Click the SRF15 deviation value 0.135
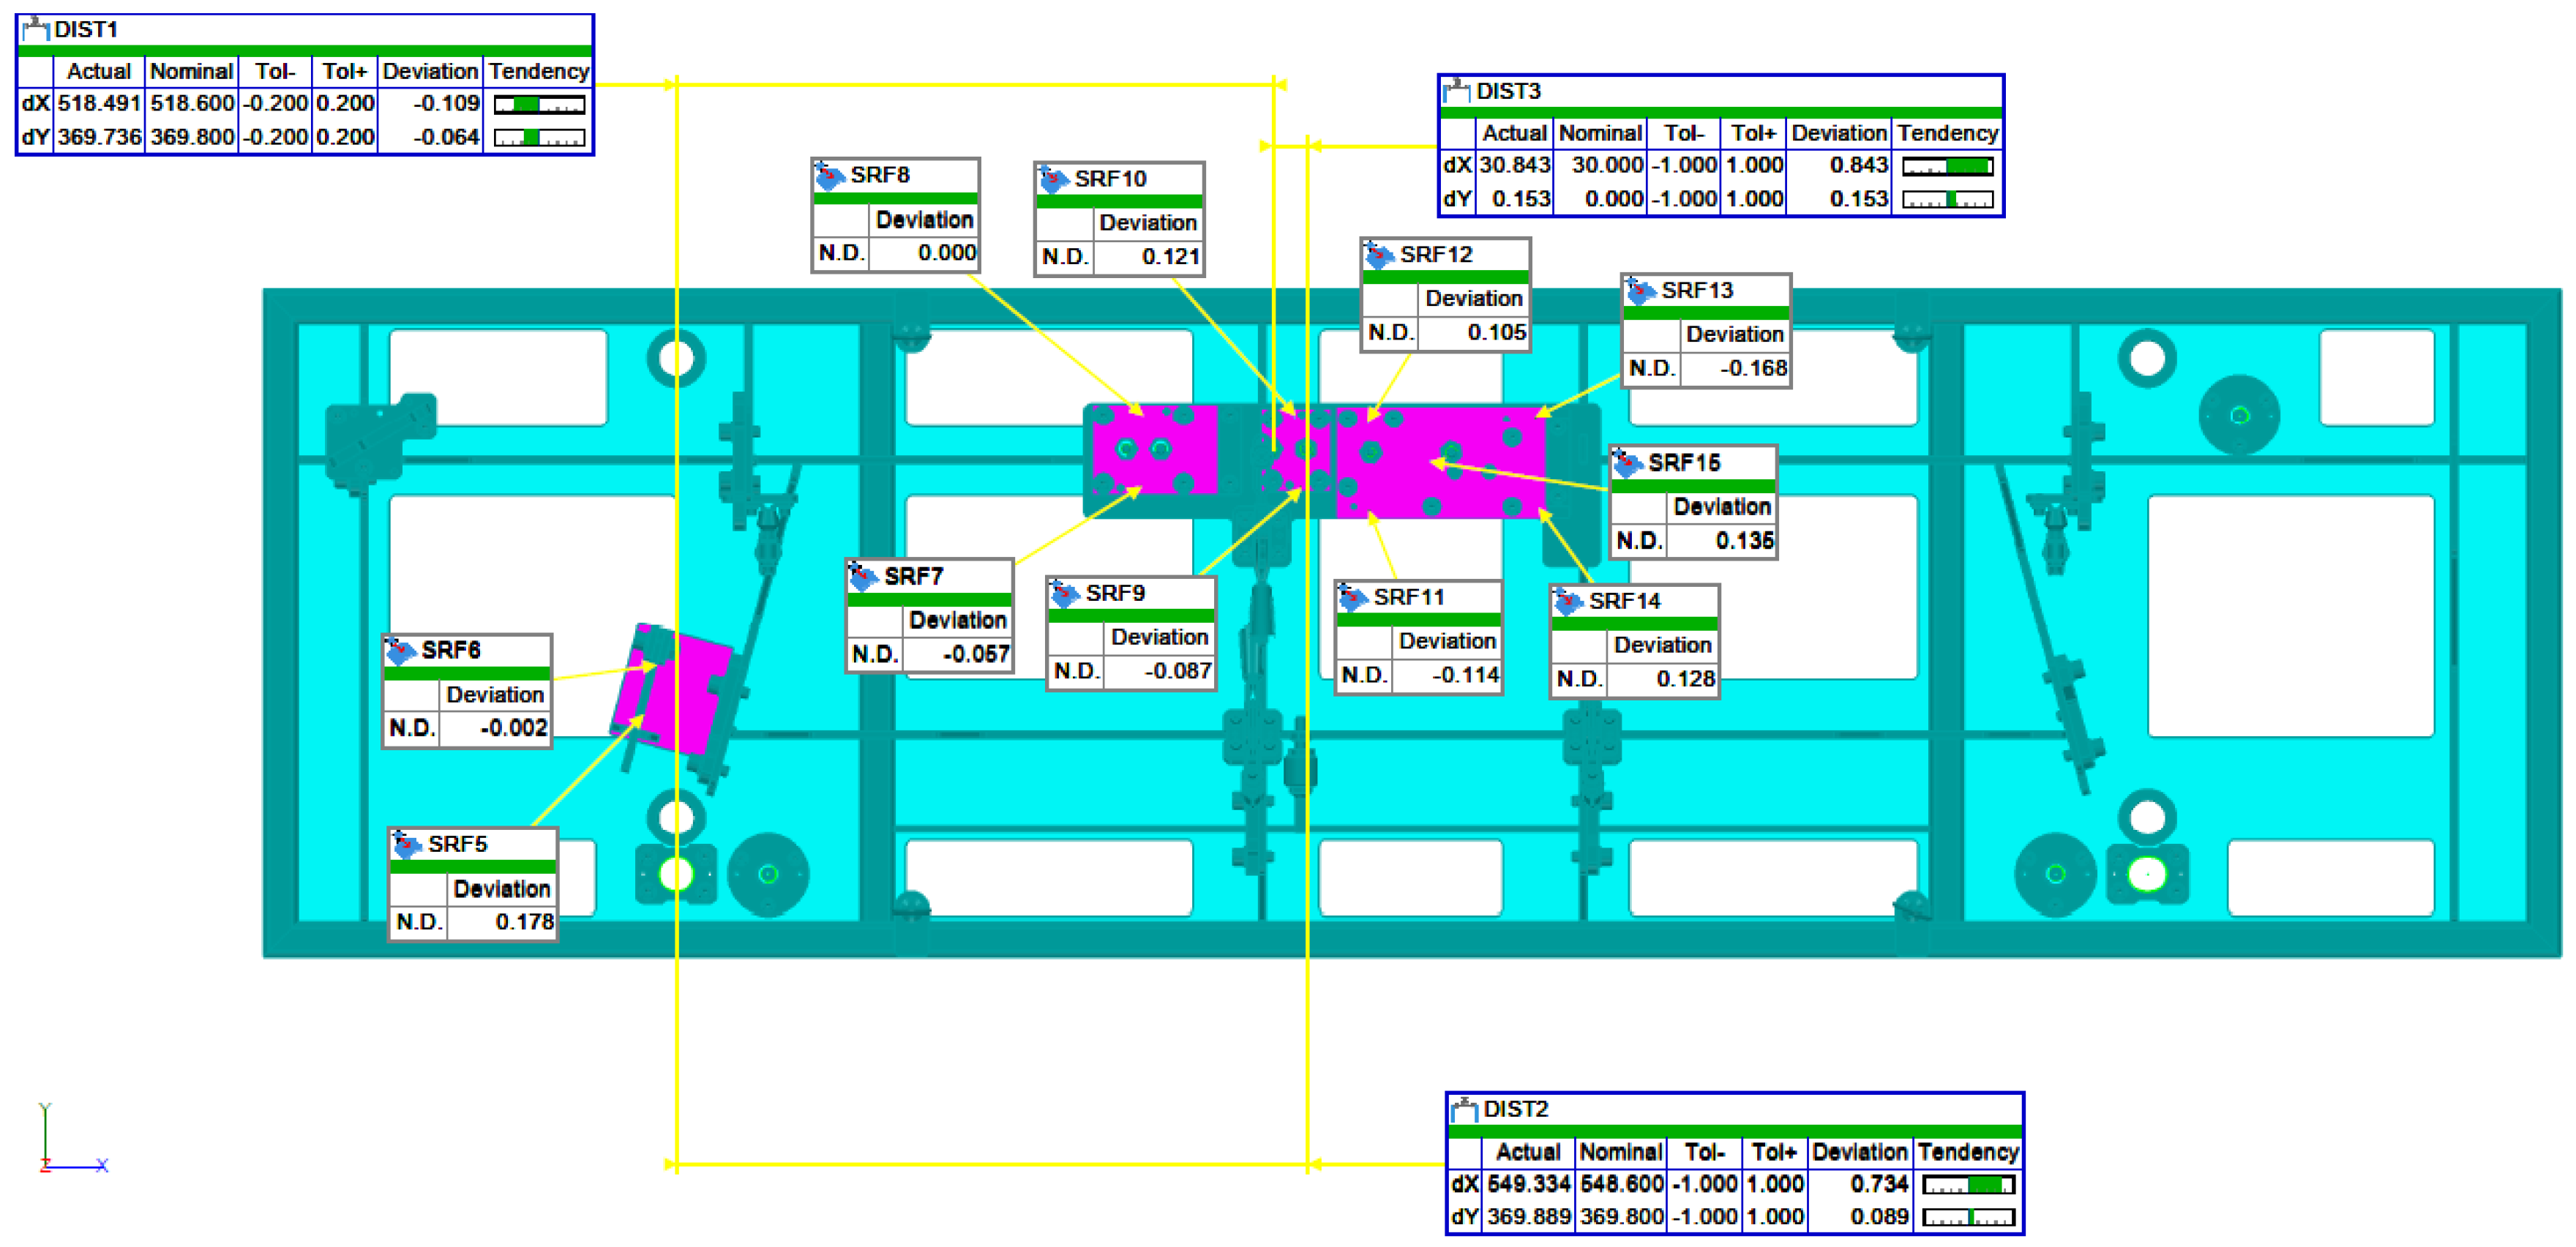 pyautogui.click(x=1743, y=541)
